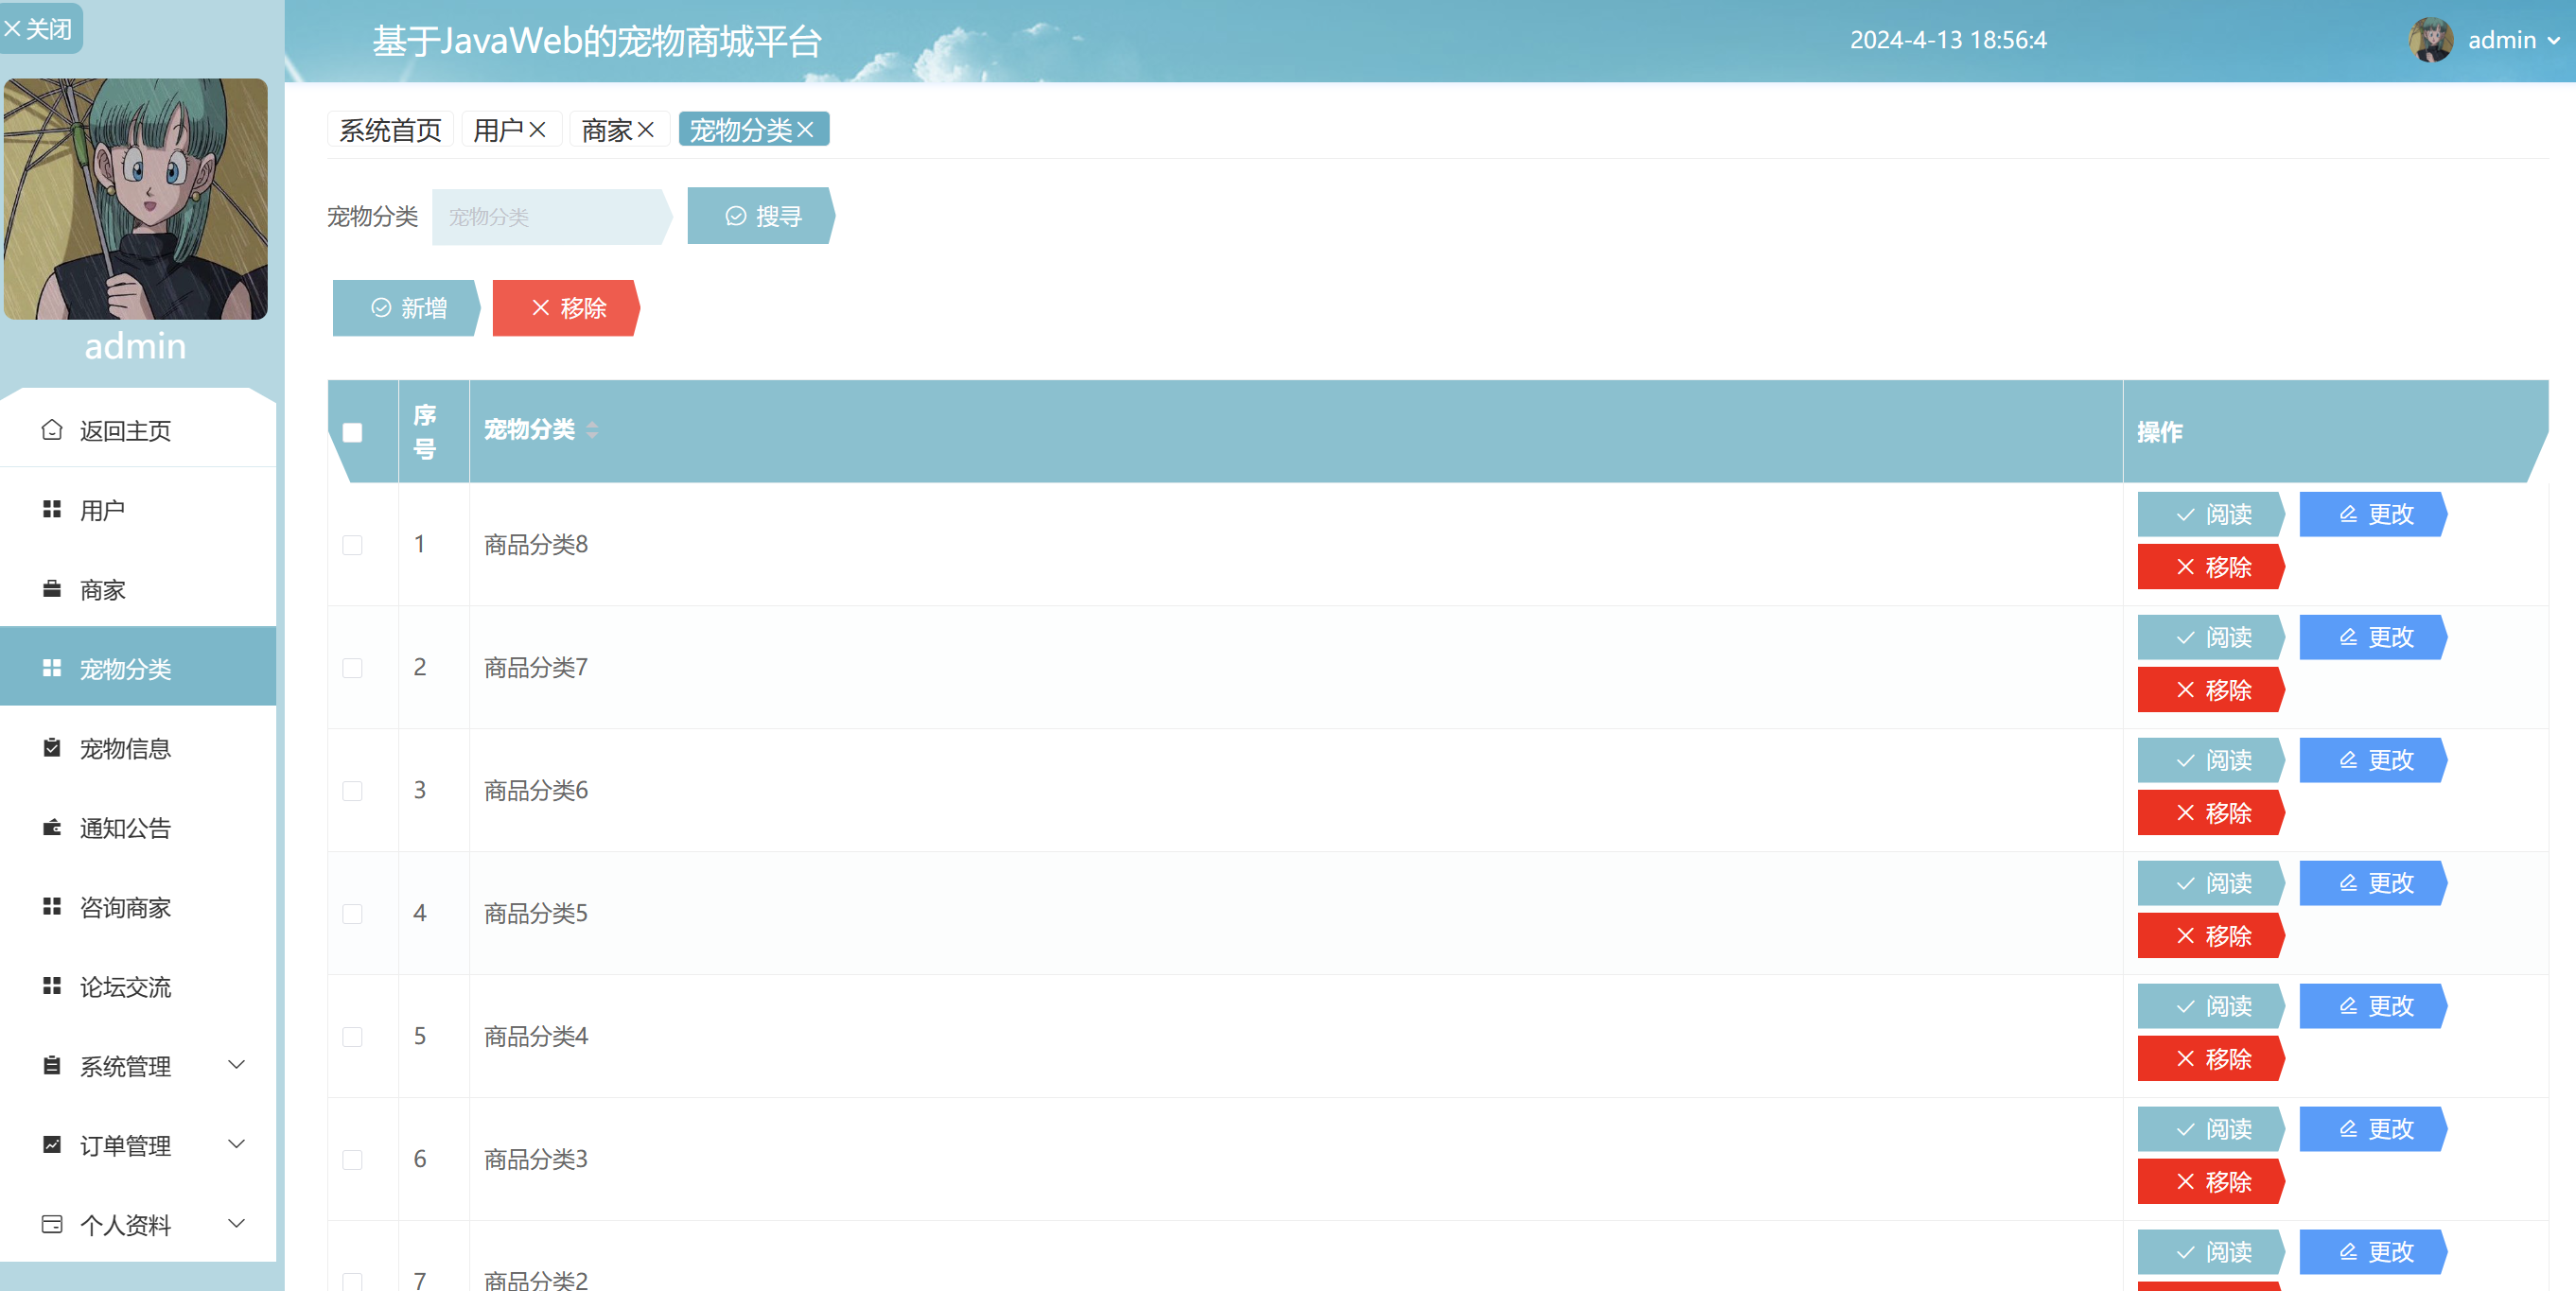Viewport: 2576px width, 1291px height.
Task: Click the small admin avatar in header
Action: [2430, 40]
